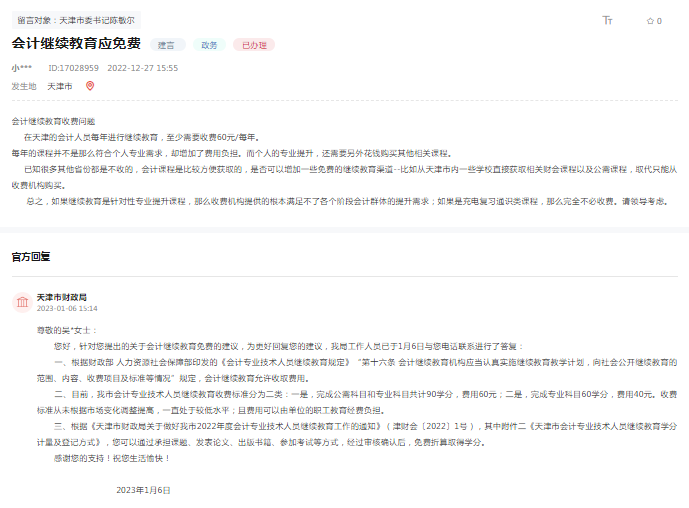Click the post ID 17028959
This screenshot has height=508, width=689.
point(73,68)
